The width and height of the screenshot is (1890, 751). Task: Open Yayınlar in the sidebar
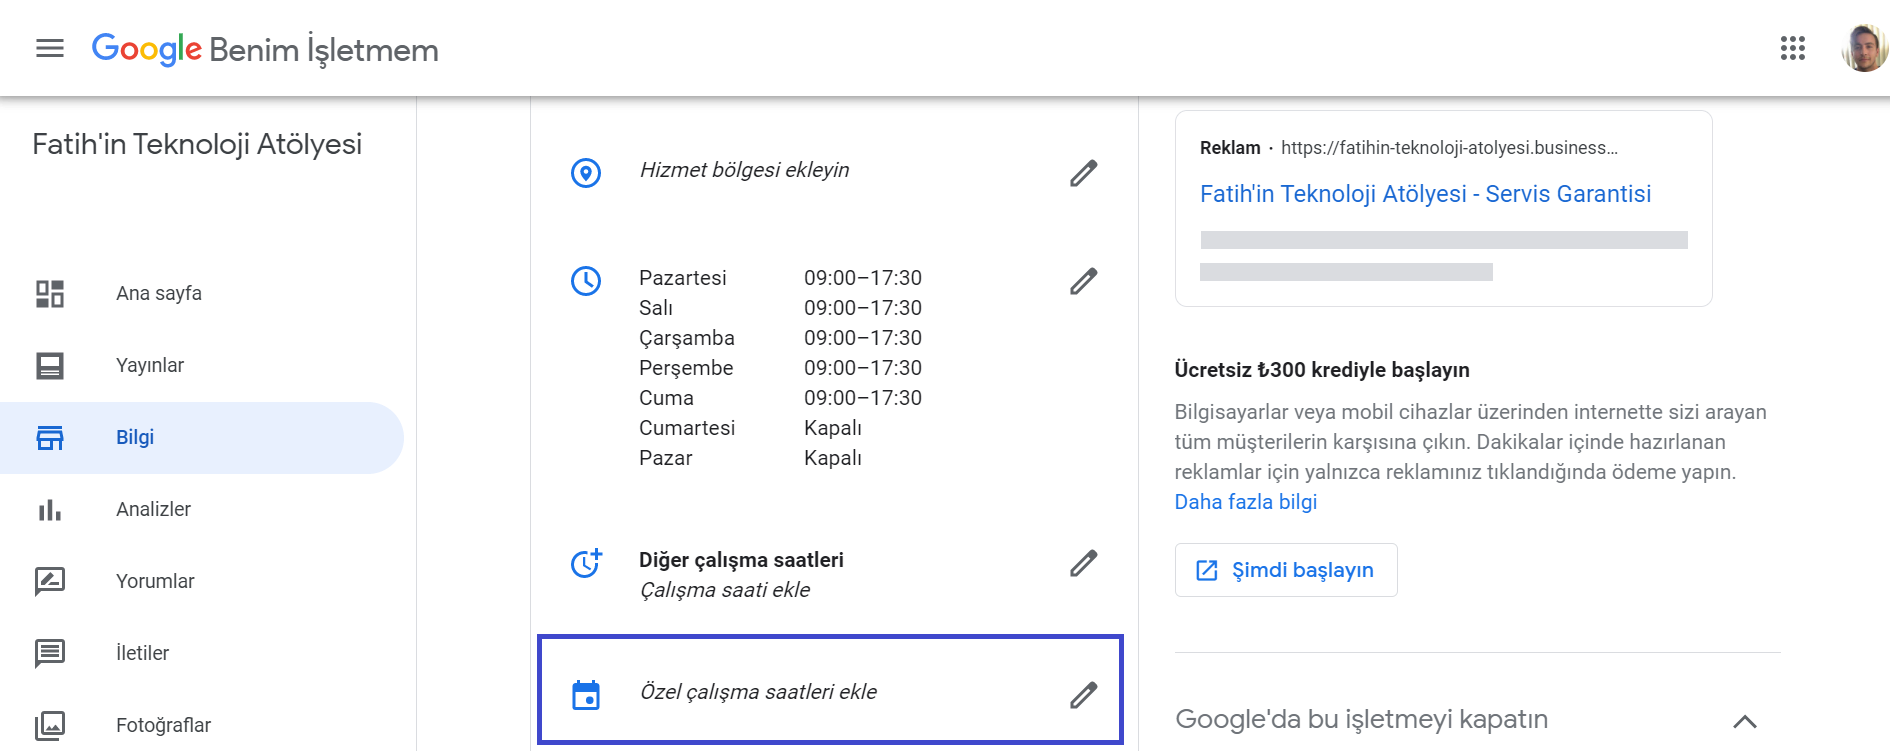point(150,365)
